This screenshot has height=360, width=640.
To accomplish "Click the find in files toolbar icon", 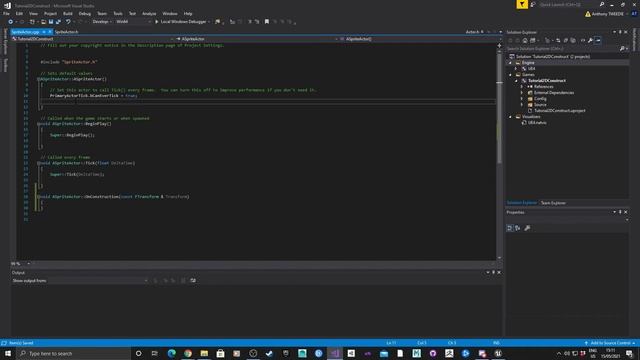I will pos(218,22).
